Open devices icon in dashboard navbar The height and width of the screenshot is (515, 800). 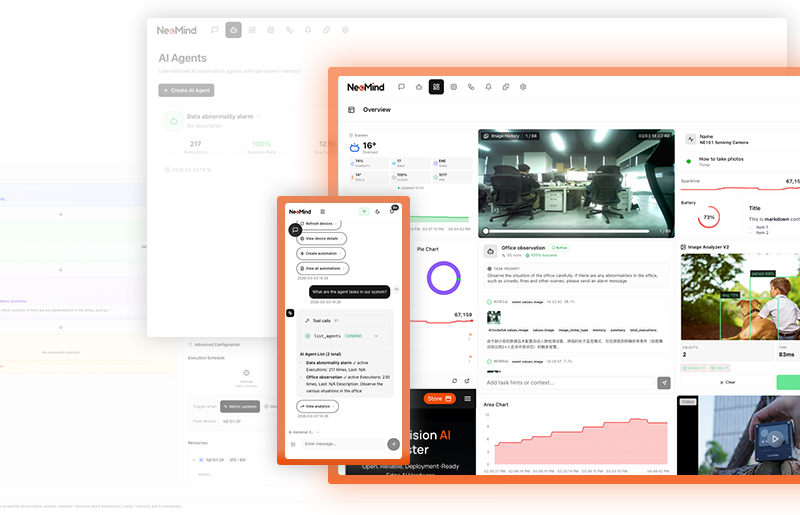(454, 87)
